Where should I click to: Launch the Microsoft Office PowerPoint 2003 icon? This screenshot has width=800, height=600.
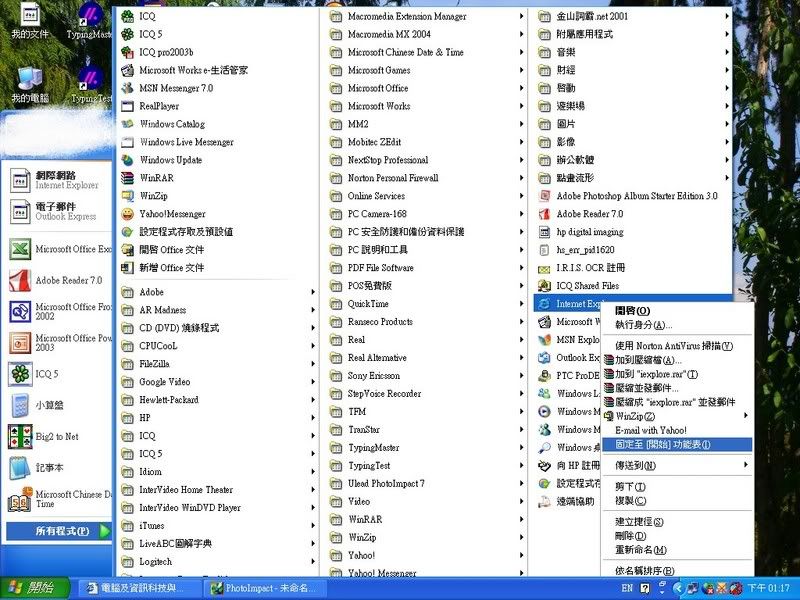20,342
